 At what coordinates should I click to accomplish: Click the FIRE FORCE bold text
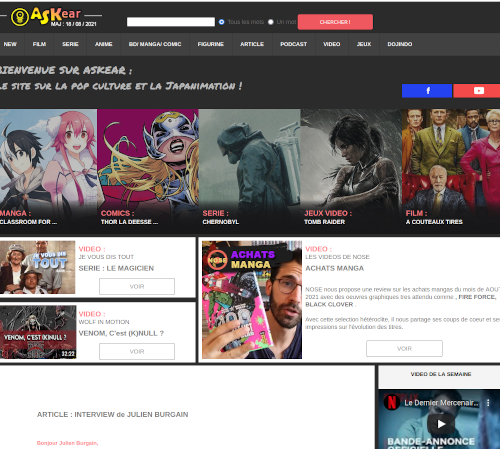pyautogui.click(x=477, y=297)
